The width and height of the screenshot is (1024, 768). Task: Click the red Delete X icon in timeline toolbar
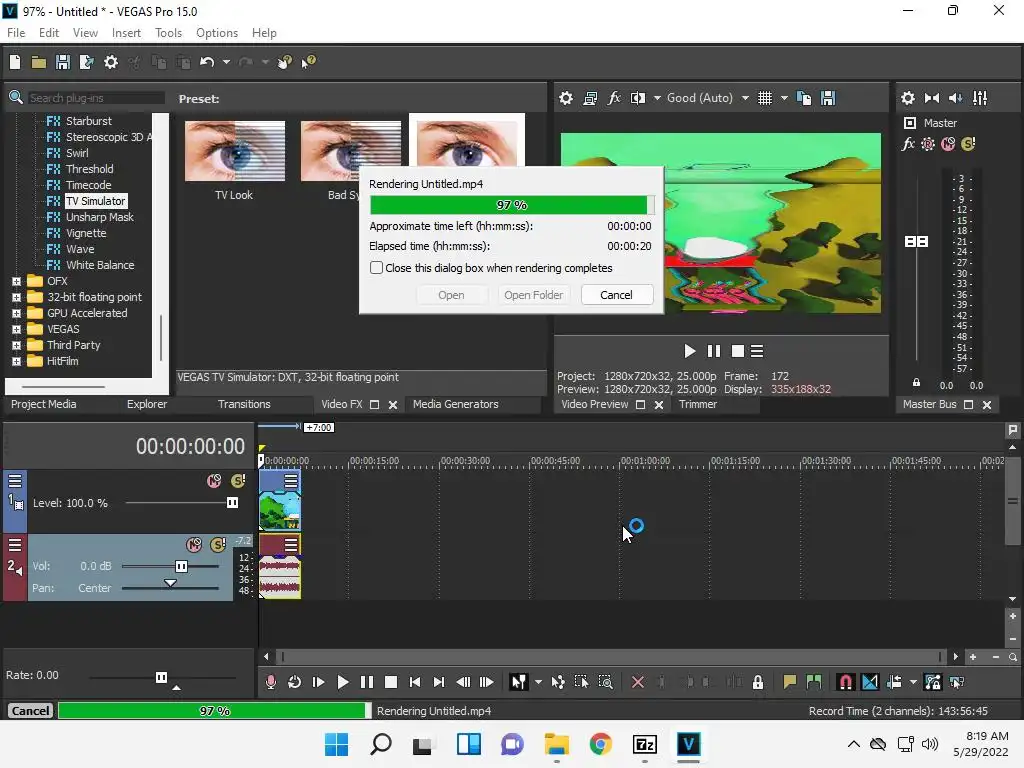638,682
